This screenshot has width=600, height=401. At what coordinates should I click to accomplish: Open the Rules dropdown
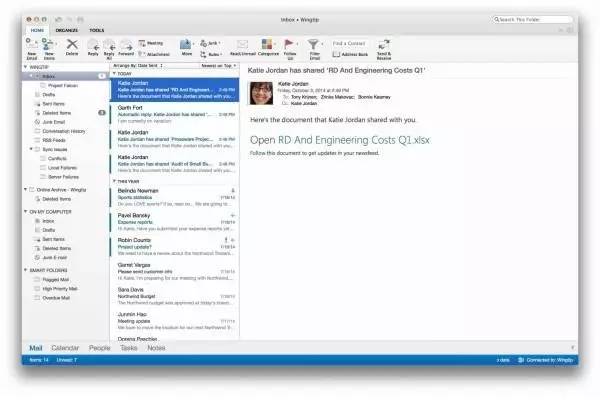click(211, 54)
